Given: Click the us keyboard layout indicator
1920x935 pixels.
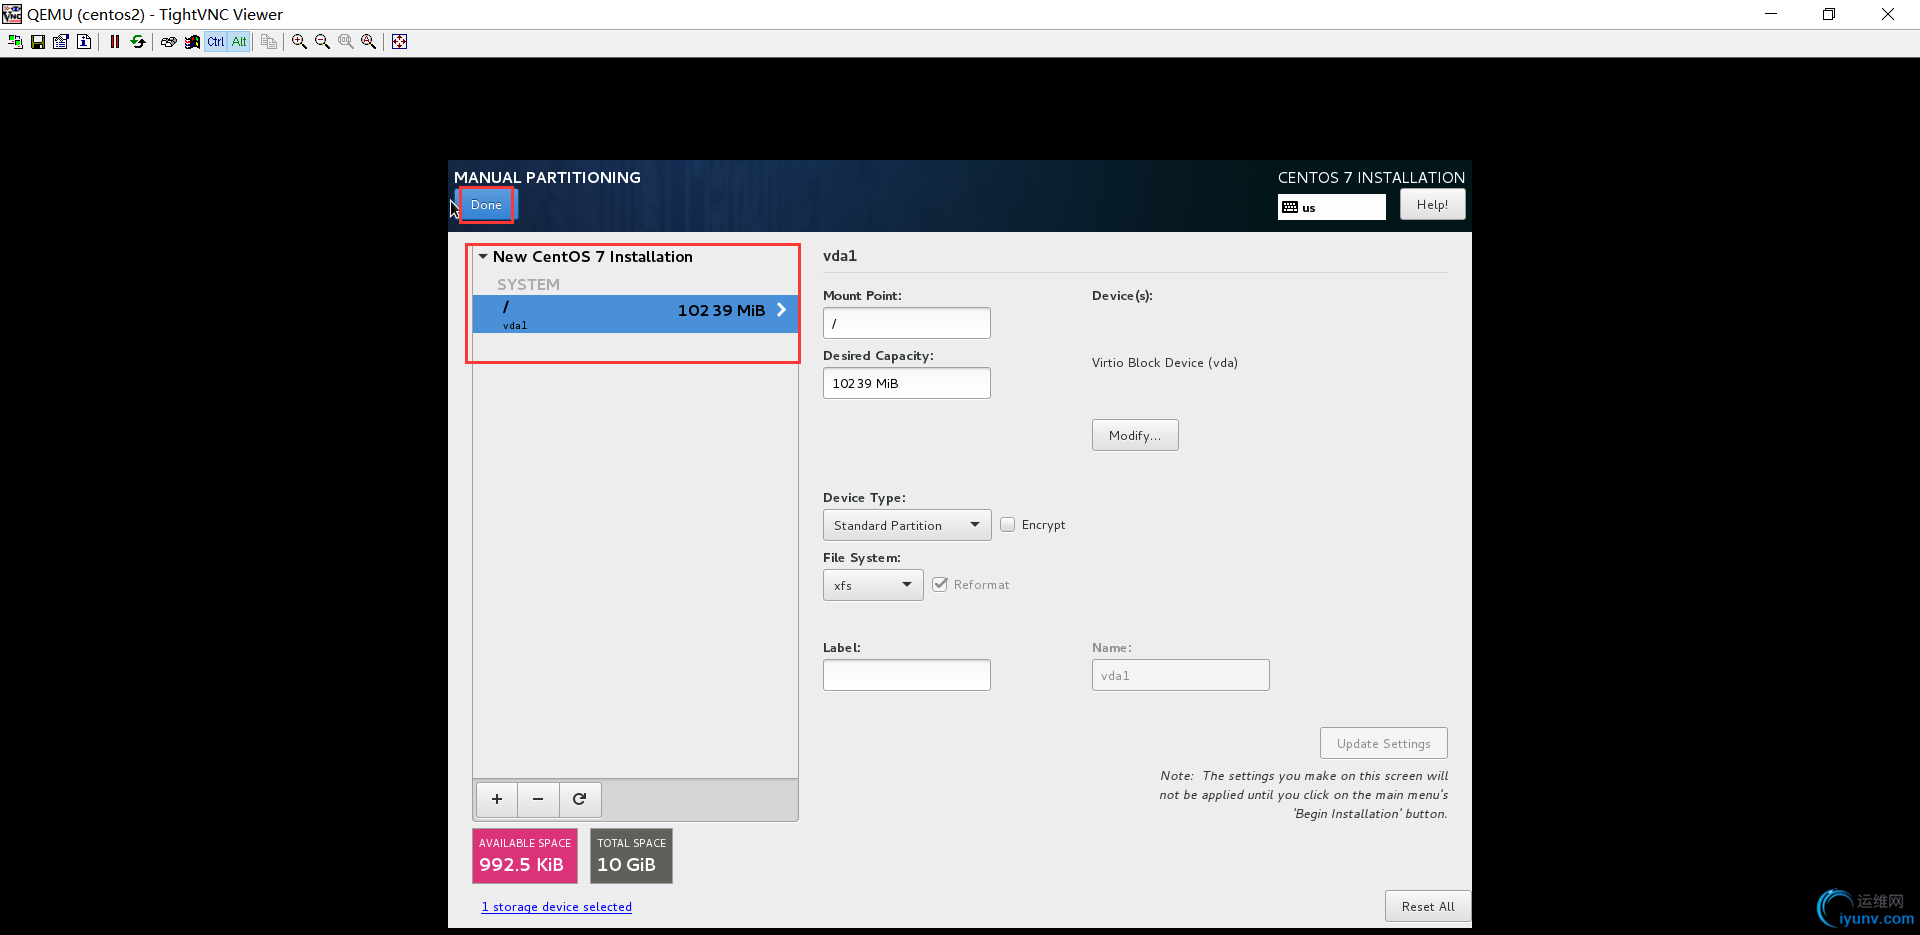Looking at the screenshot, I should point(1331,207).
